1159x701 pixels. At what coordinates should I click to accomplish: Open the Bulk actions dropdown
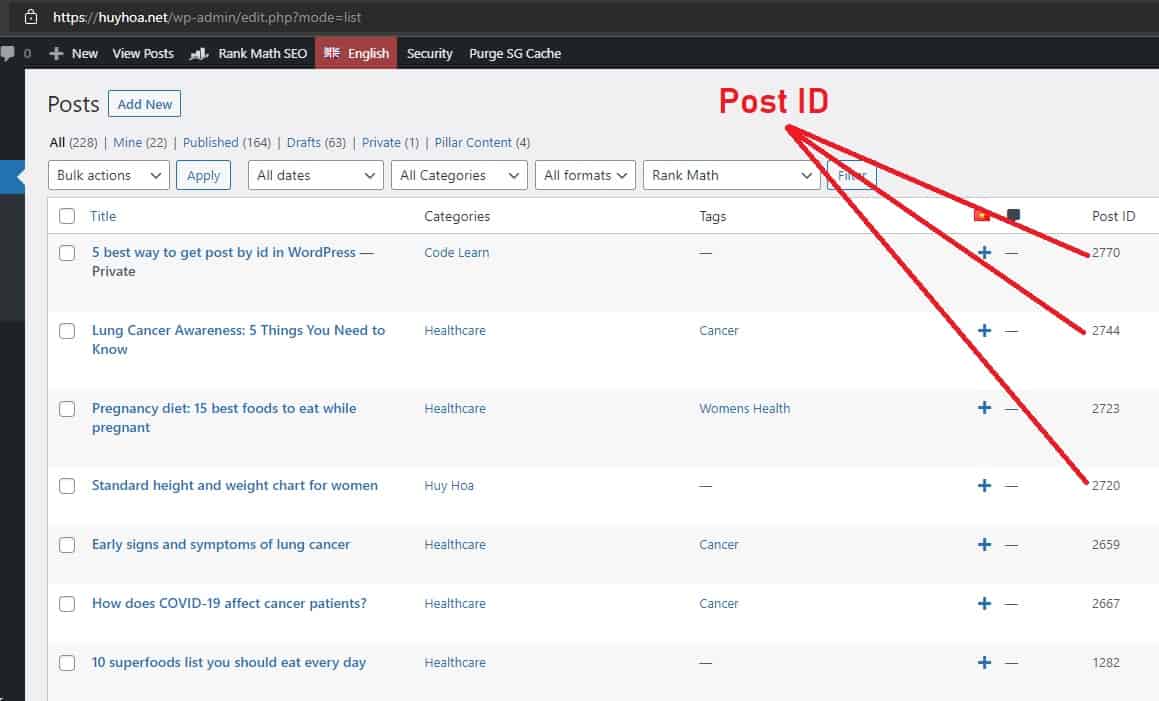click(108, 175)
